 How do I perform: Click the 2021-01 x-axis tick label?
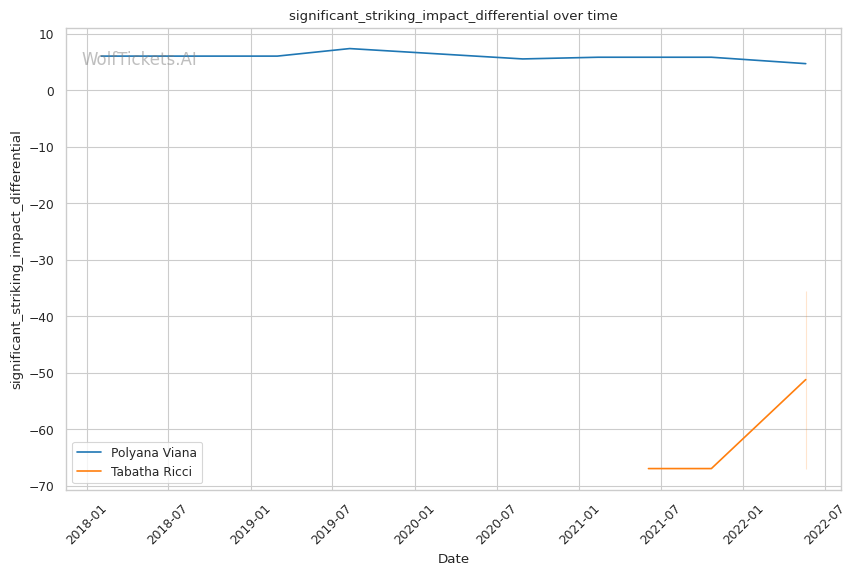[577, 523]
